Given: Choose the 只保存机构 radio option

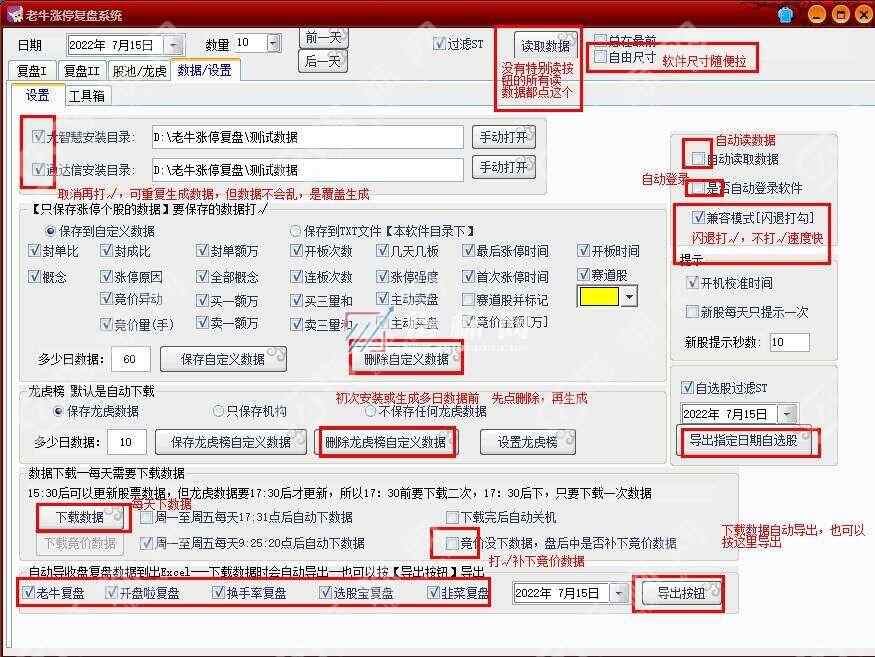Looking at the screenshot, I should pyautogui.click(x=219, y=411).
